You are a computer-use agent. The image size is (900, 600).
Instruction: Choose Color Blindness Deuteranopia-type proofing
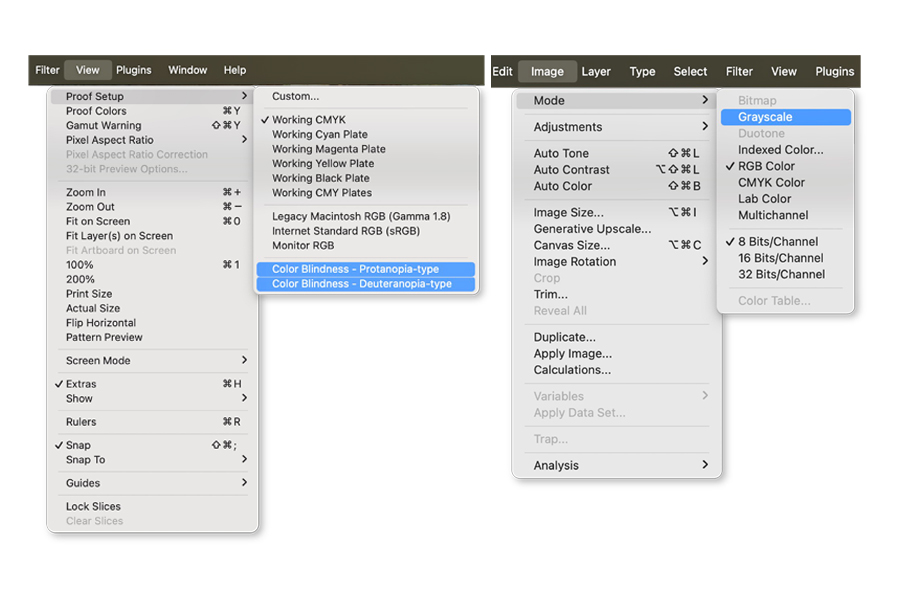(364, 283)
